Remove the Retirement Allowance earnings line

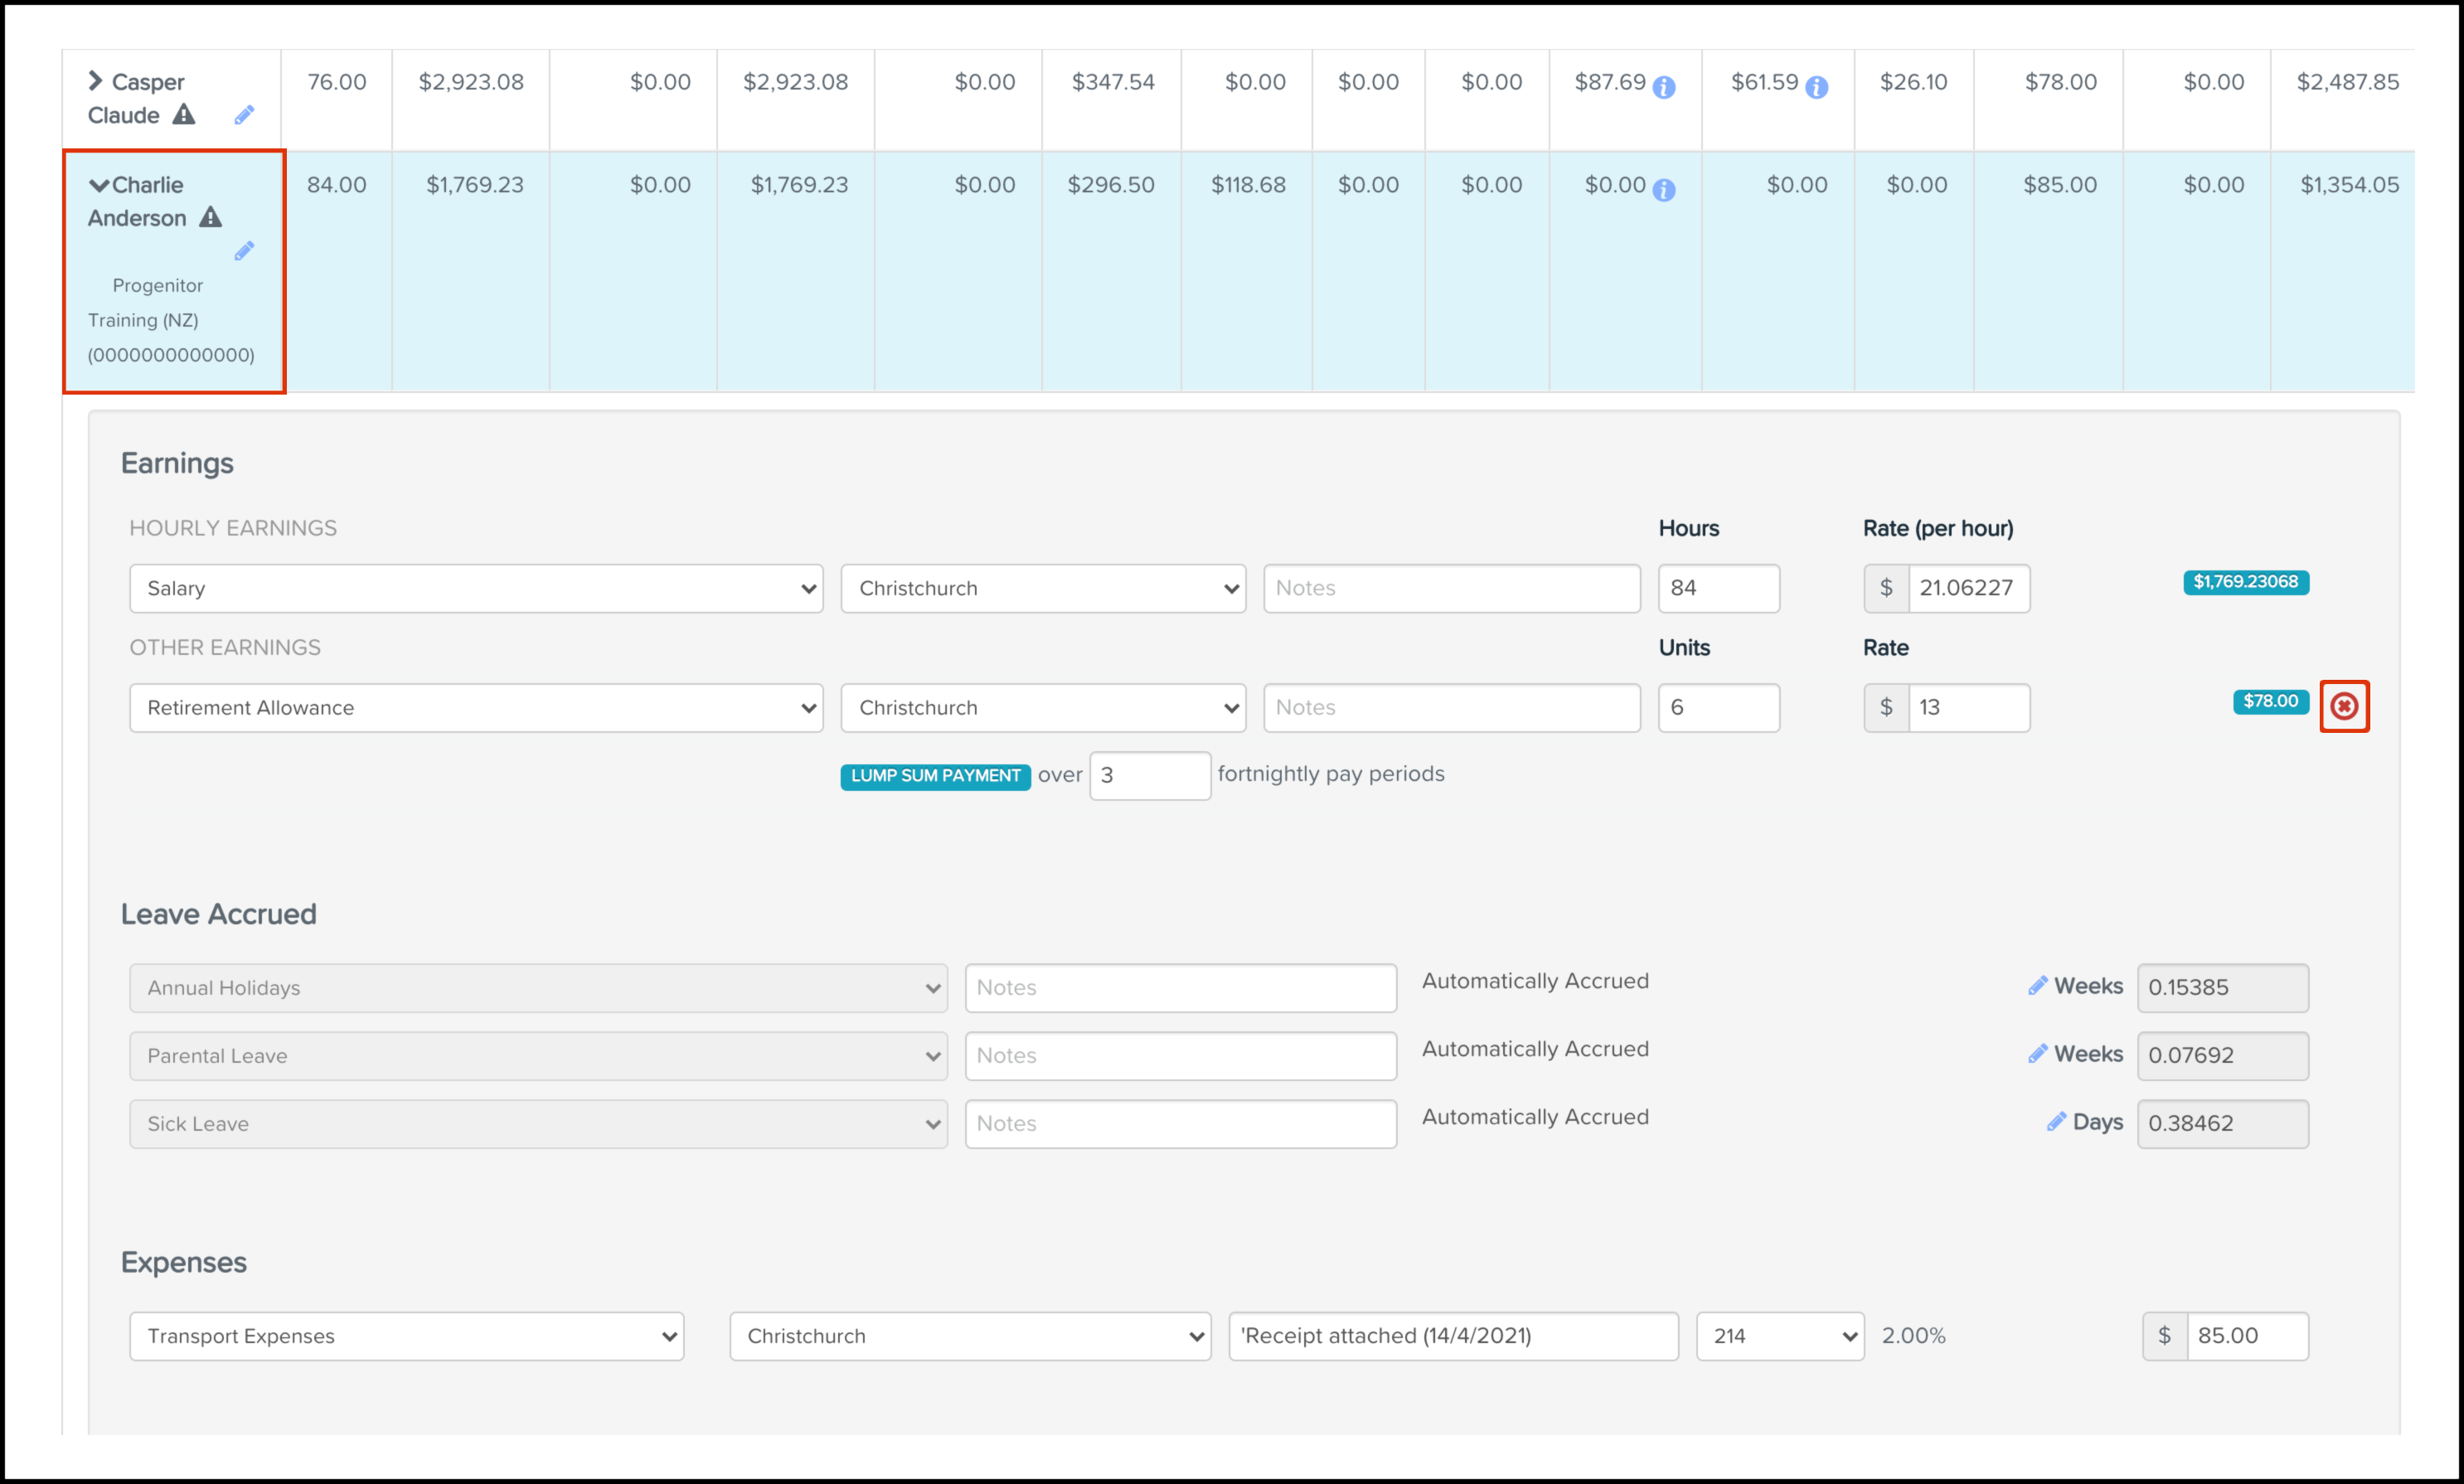2343,707
